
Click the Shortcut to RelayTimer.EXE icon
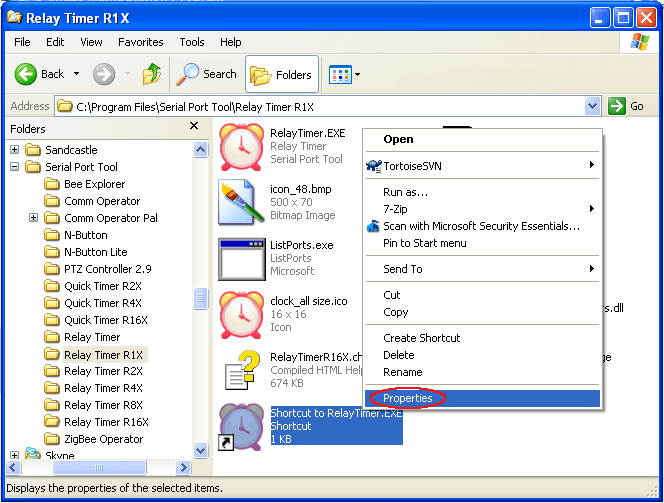[241, 426]
